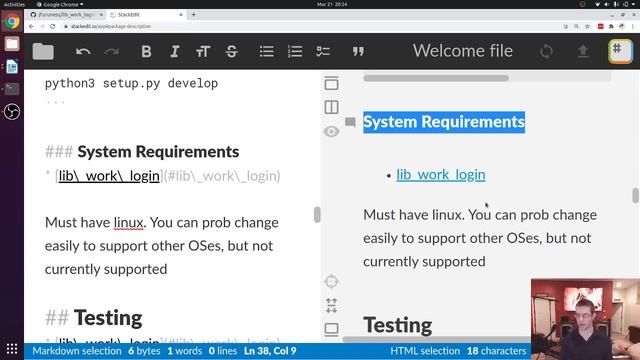This screenshot has width=640, height=360.
Task: Go back in browser history
Action: coord(31,26)
